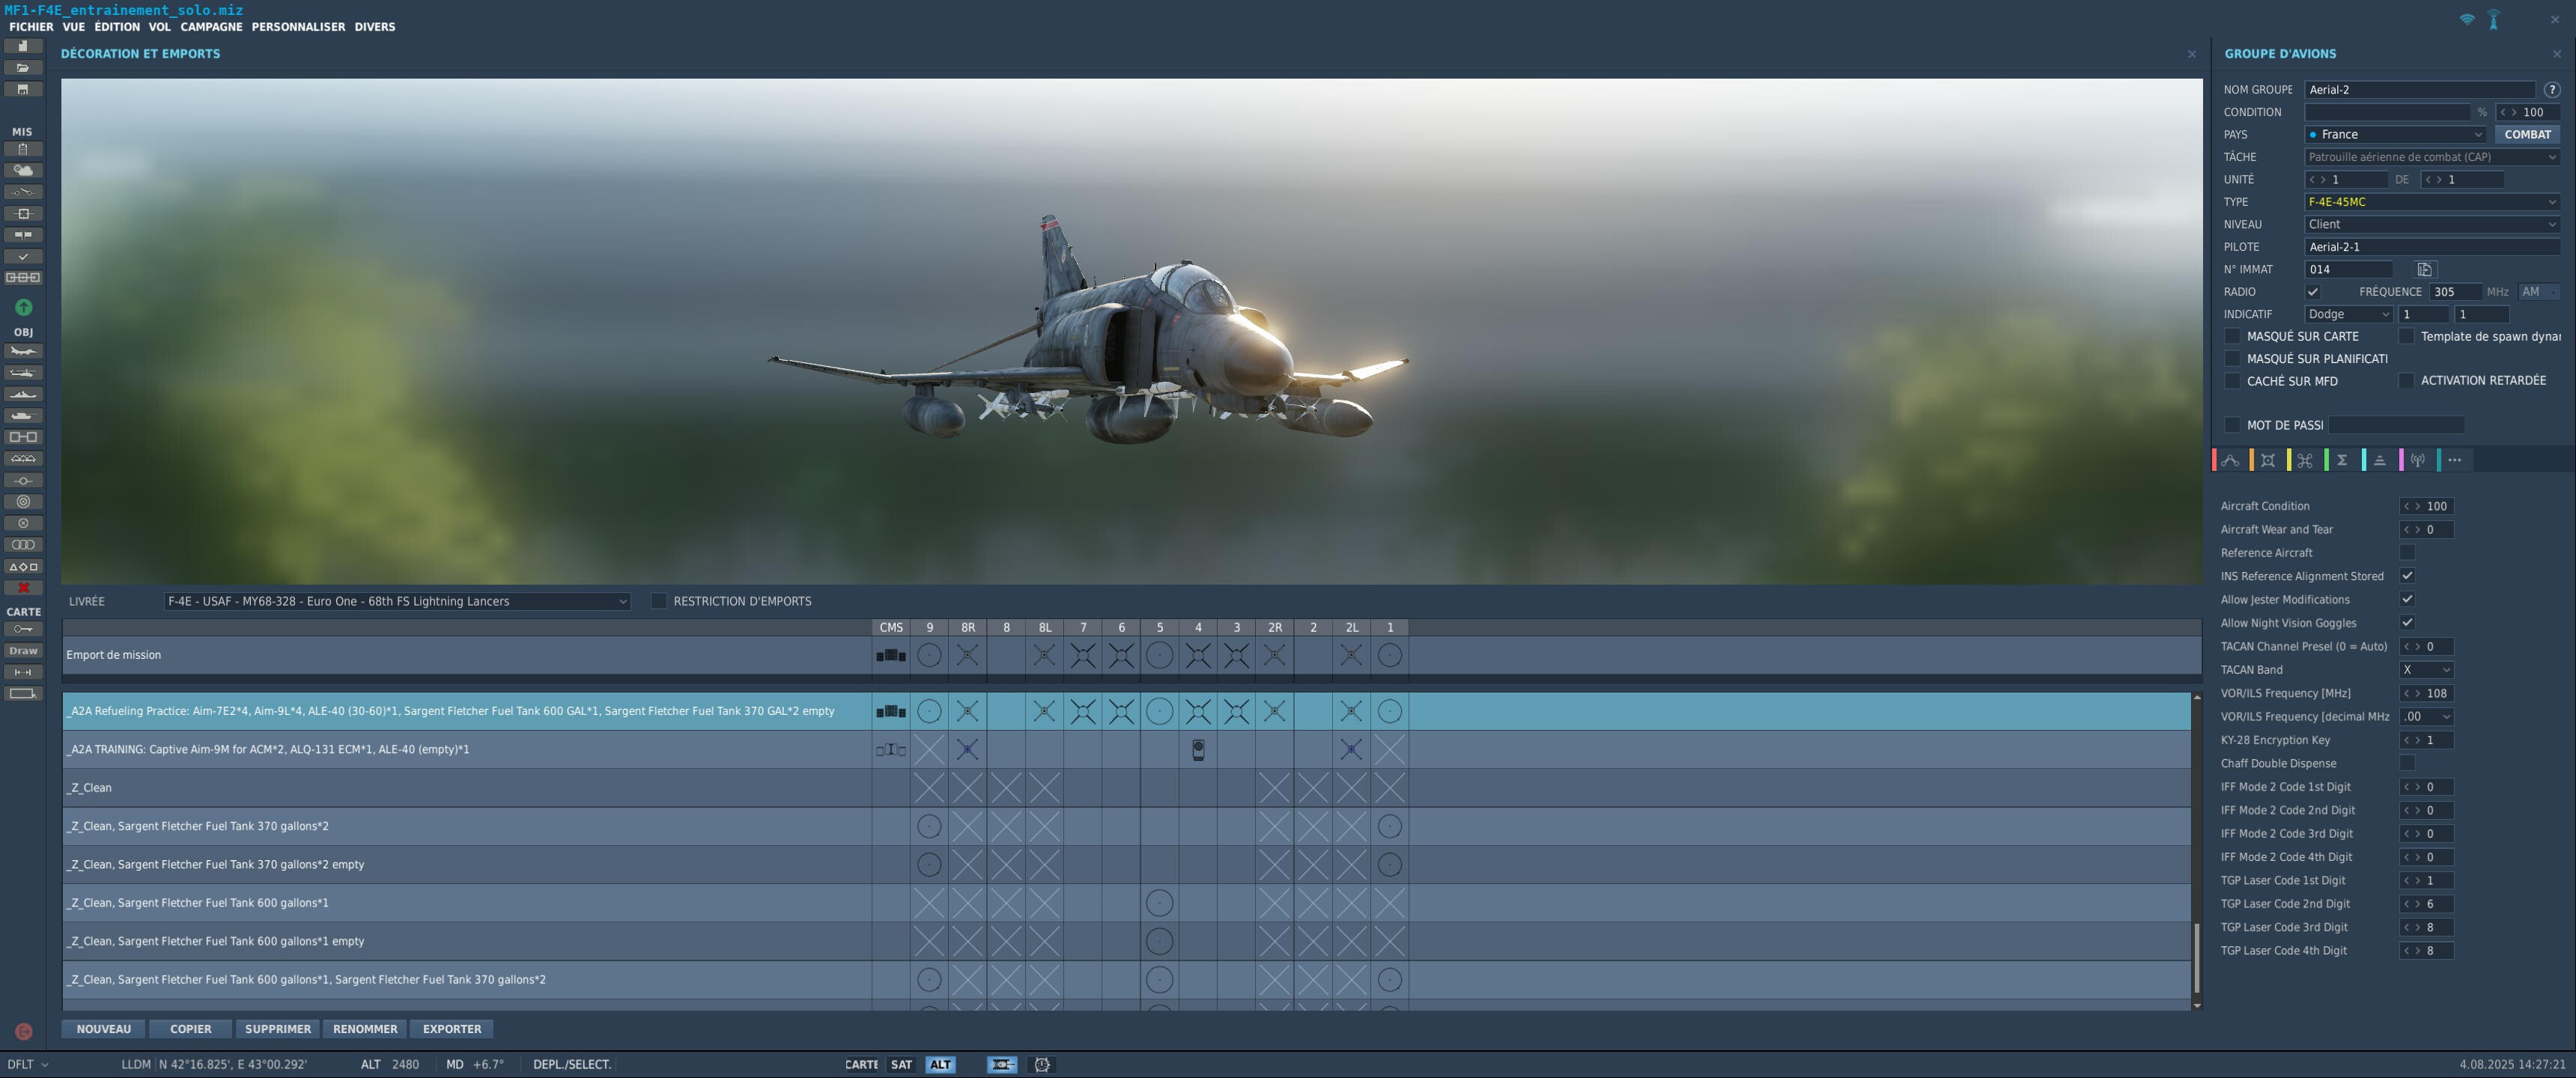
Task: Open the Campagne menu
Action: tap(211, 27)
